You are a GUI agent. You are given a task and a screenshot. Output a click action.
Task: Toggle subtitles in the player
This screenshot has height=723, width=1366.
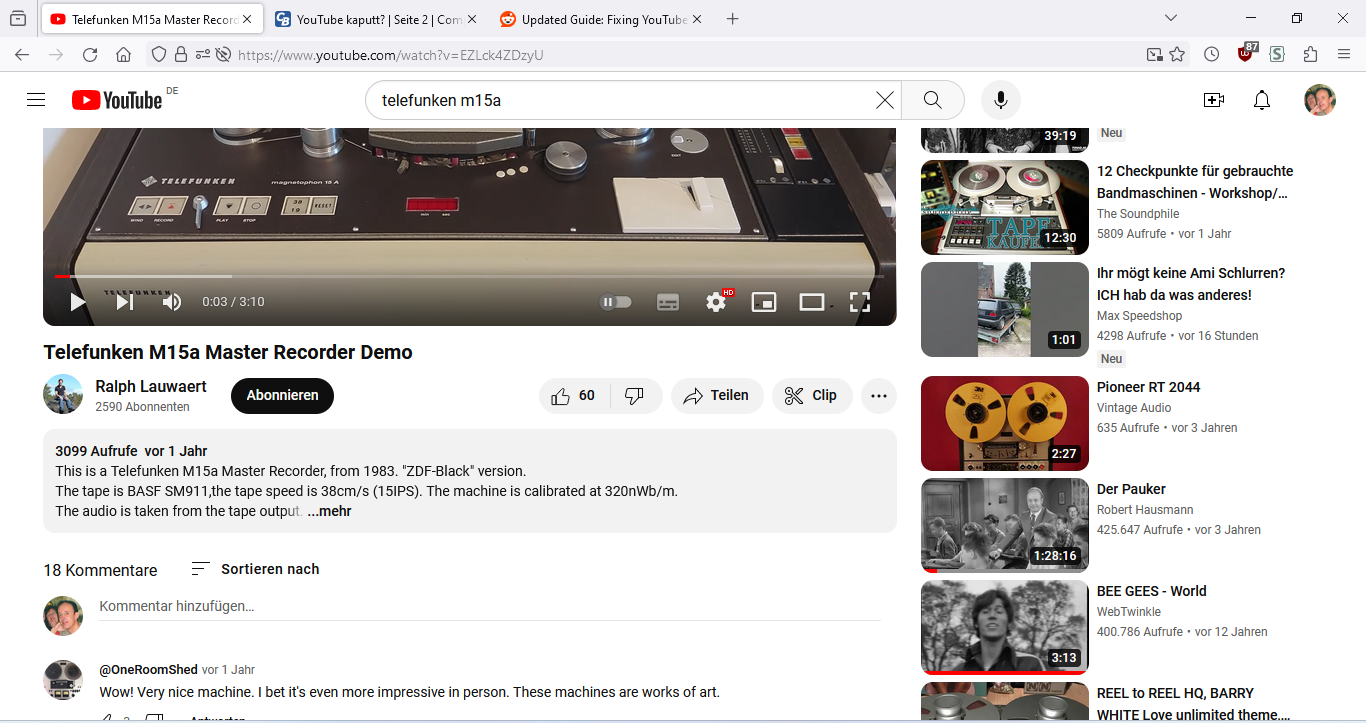668,302
